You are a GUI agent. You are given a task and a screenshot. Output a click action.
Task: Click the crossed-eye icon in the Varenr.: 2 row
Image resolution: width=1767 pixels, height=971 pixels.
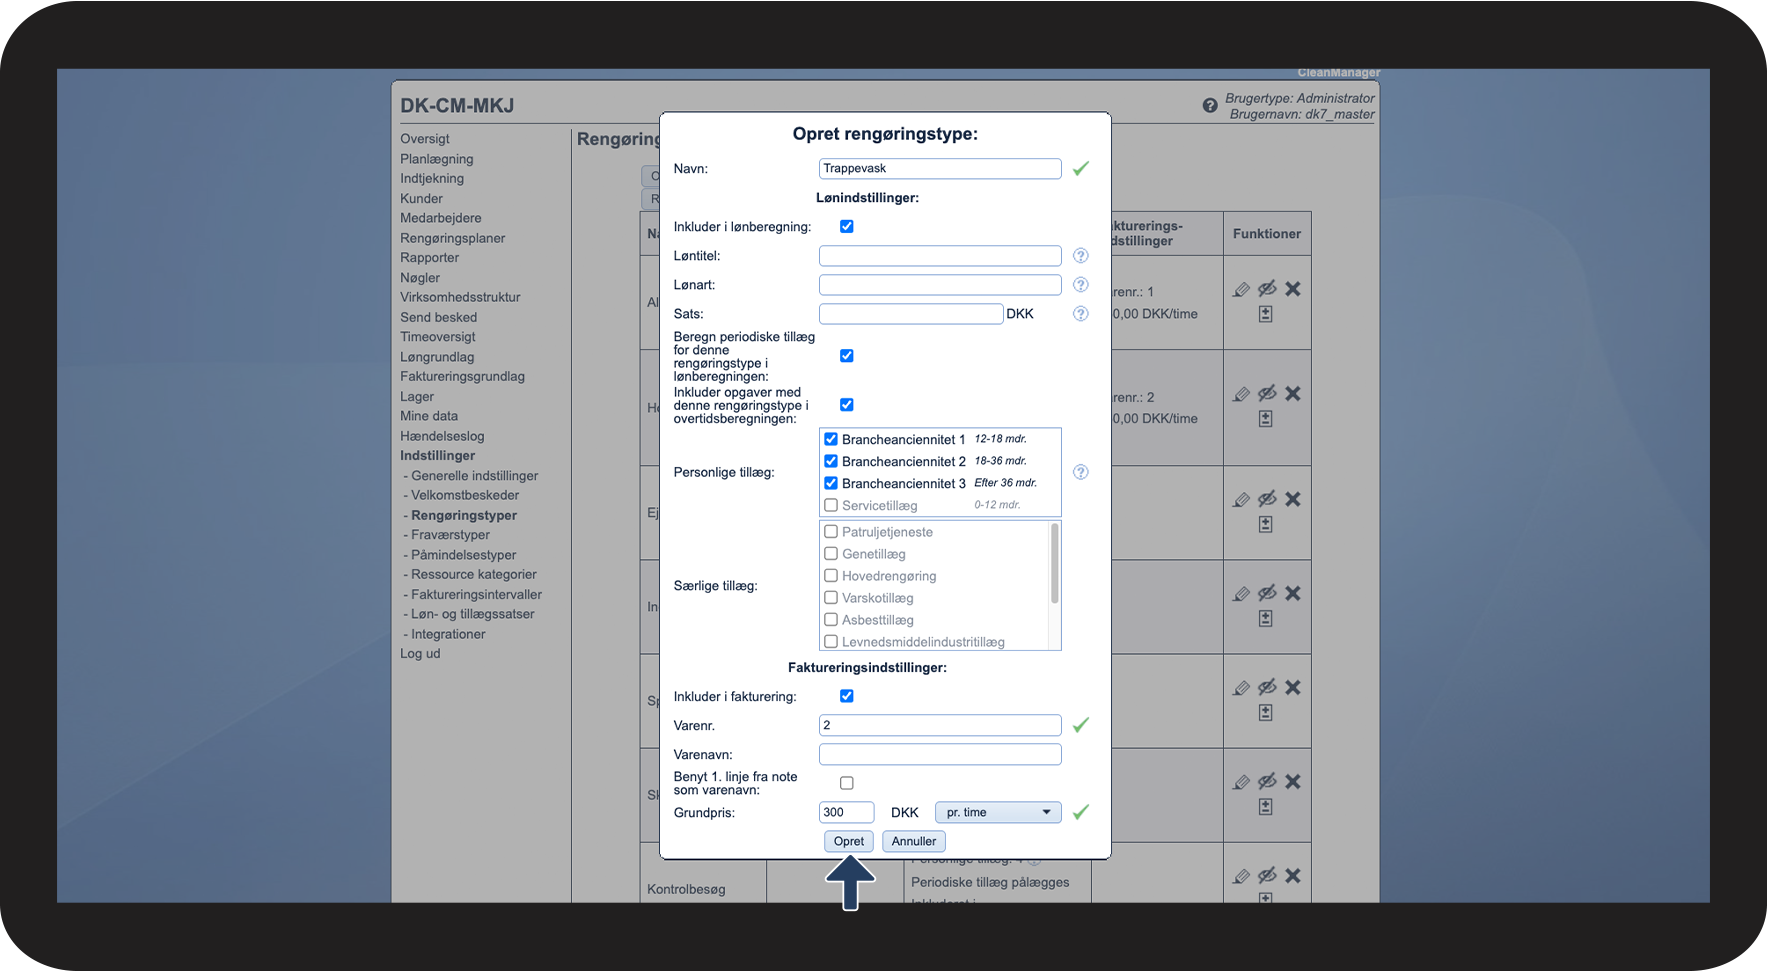click(x=1267, y=394)
